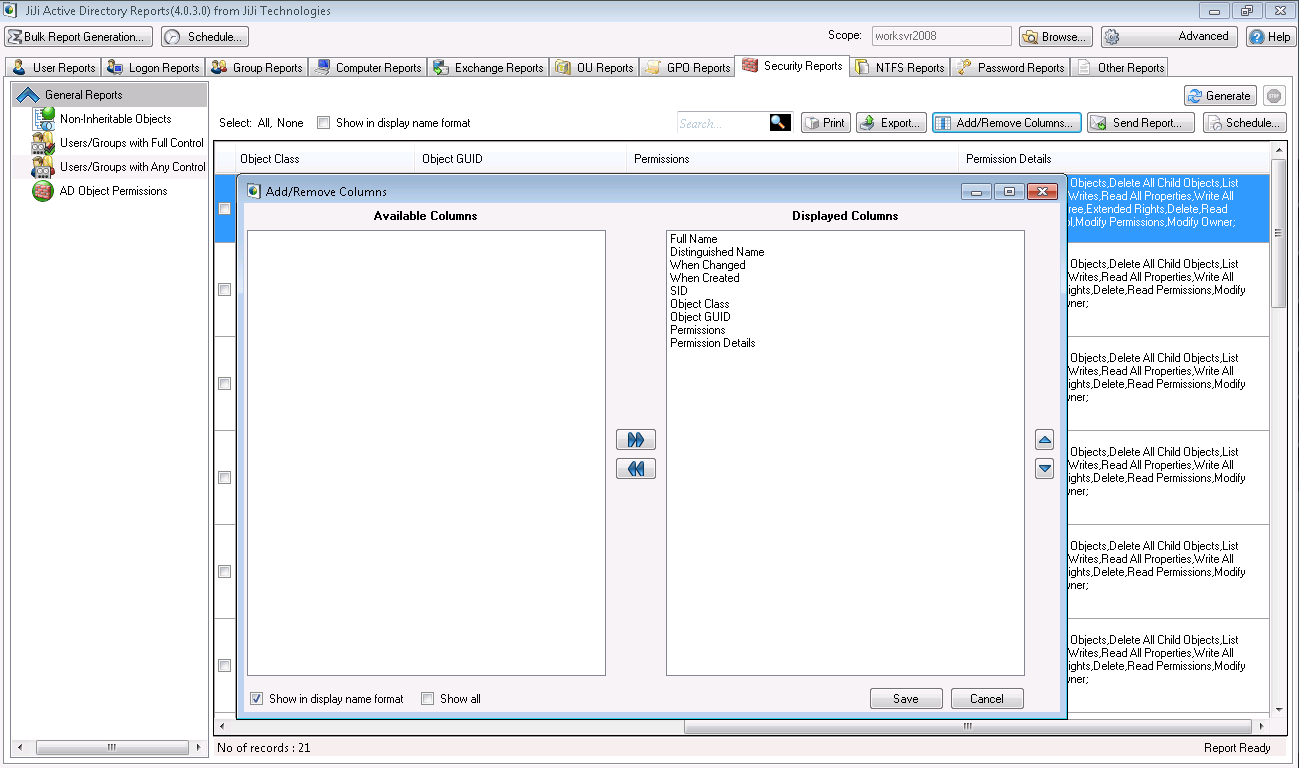Click the Object Class column header
This screenshot has width=1299, height=768.
point(324,159)
